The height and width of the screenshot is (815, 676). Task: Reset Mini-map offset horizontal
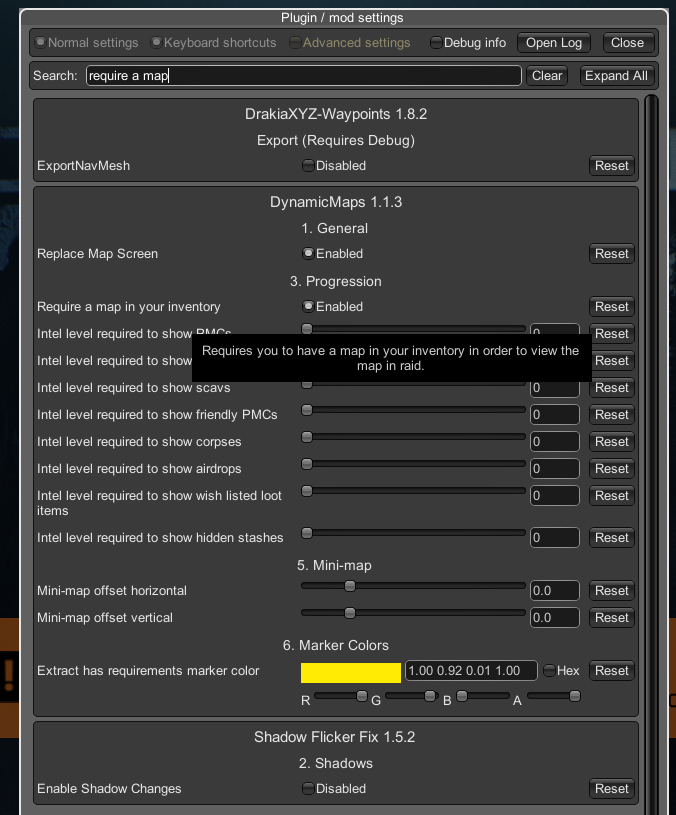click(612, 590)
